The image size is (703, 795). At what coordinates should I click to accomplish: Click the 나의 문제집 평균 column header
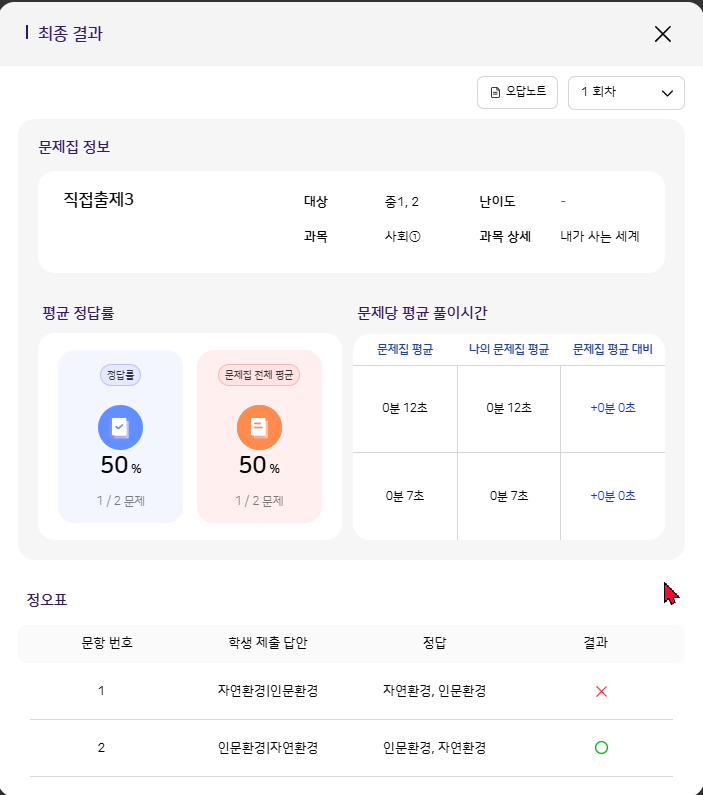509,349
